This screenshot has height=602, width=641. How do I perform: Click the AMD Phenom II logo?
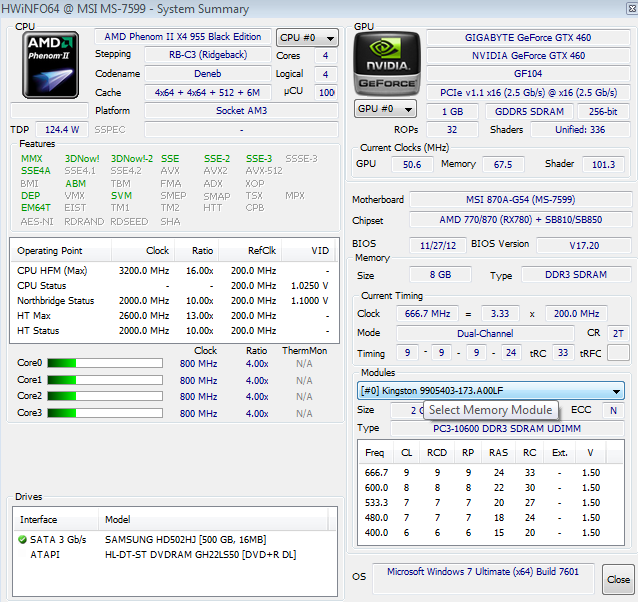50,65
